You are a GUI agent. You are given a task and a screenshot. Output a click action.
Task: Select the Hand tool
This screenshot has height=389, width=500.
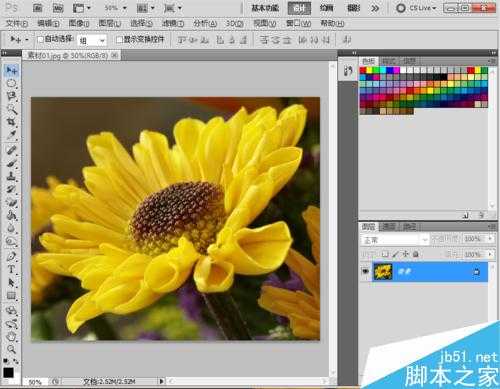12,336
